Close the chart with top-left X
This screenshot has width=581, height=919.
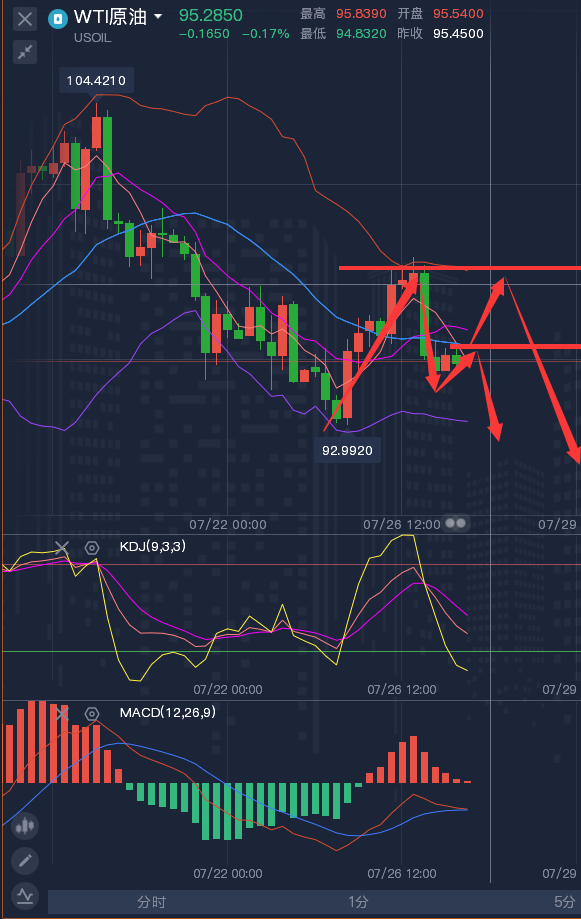25,19
